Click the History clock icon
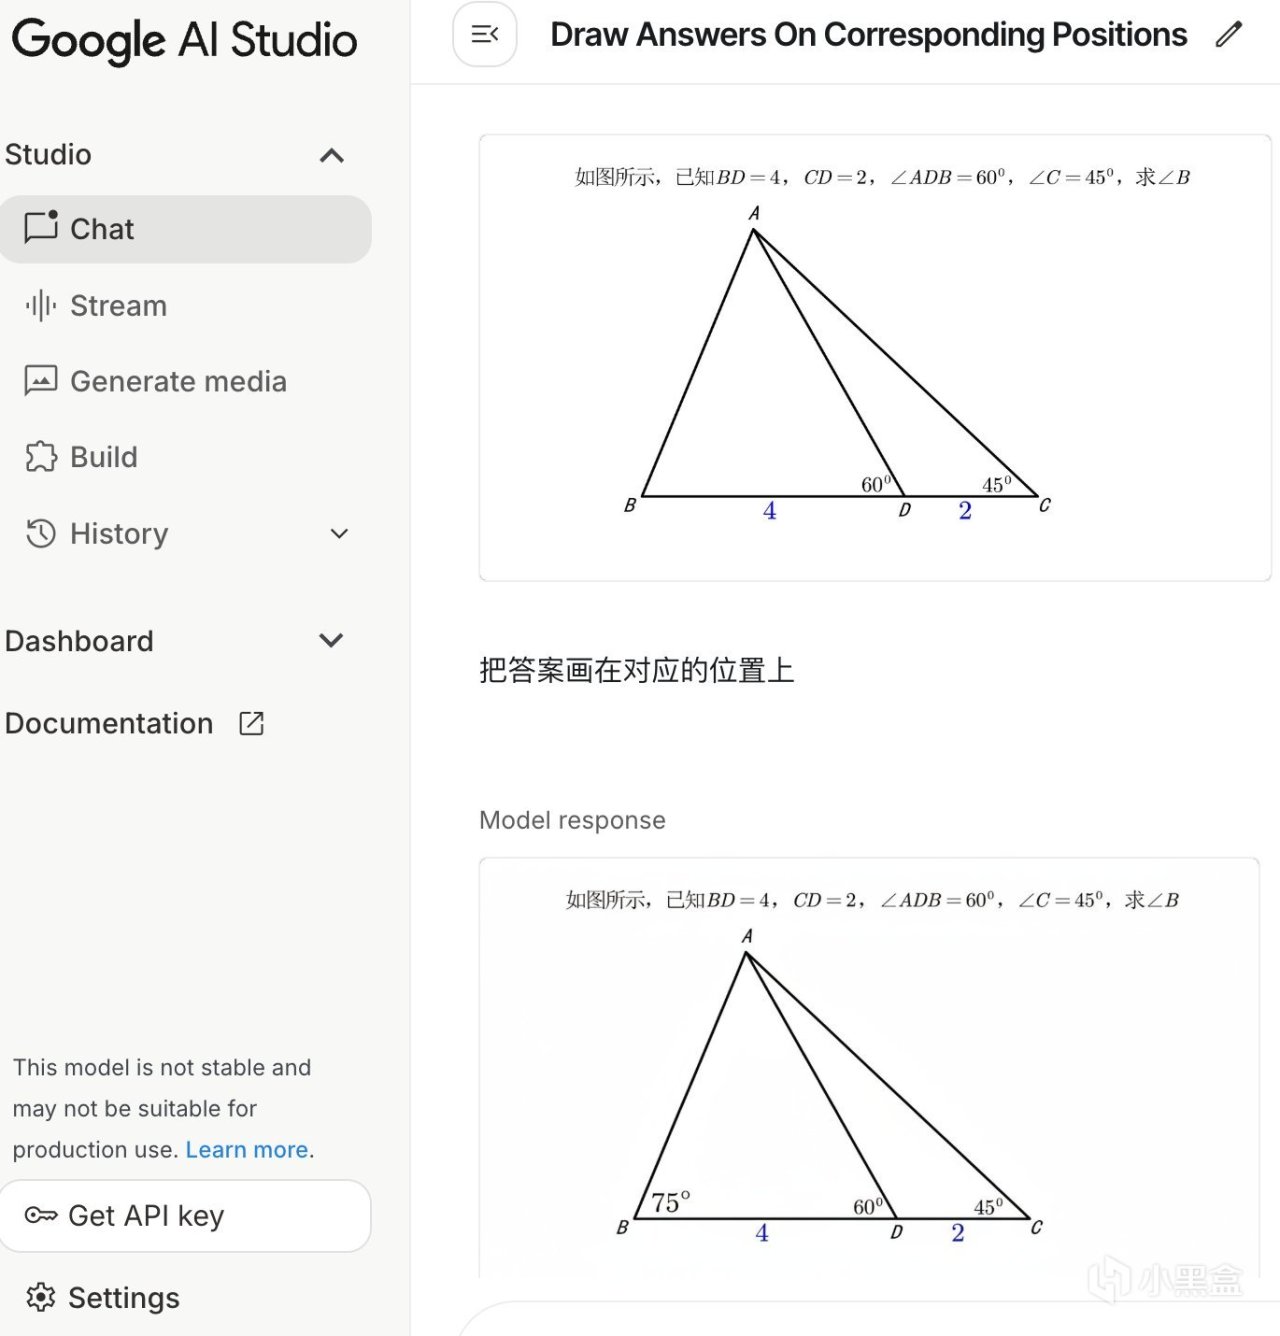Screen dimensions: 1280x1336 coord(41,533)
